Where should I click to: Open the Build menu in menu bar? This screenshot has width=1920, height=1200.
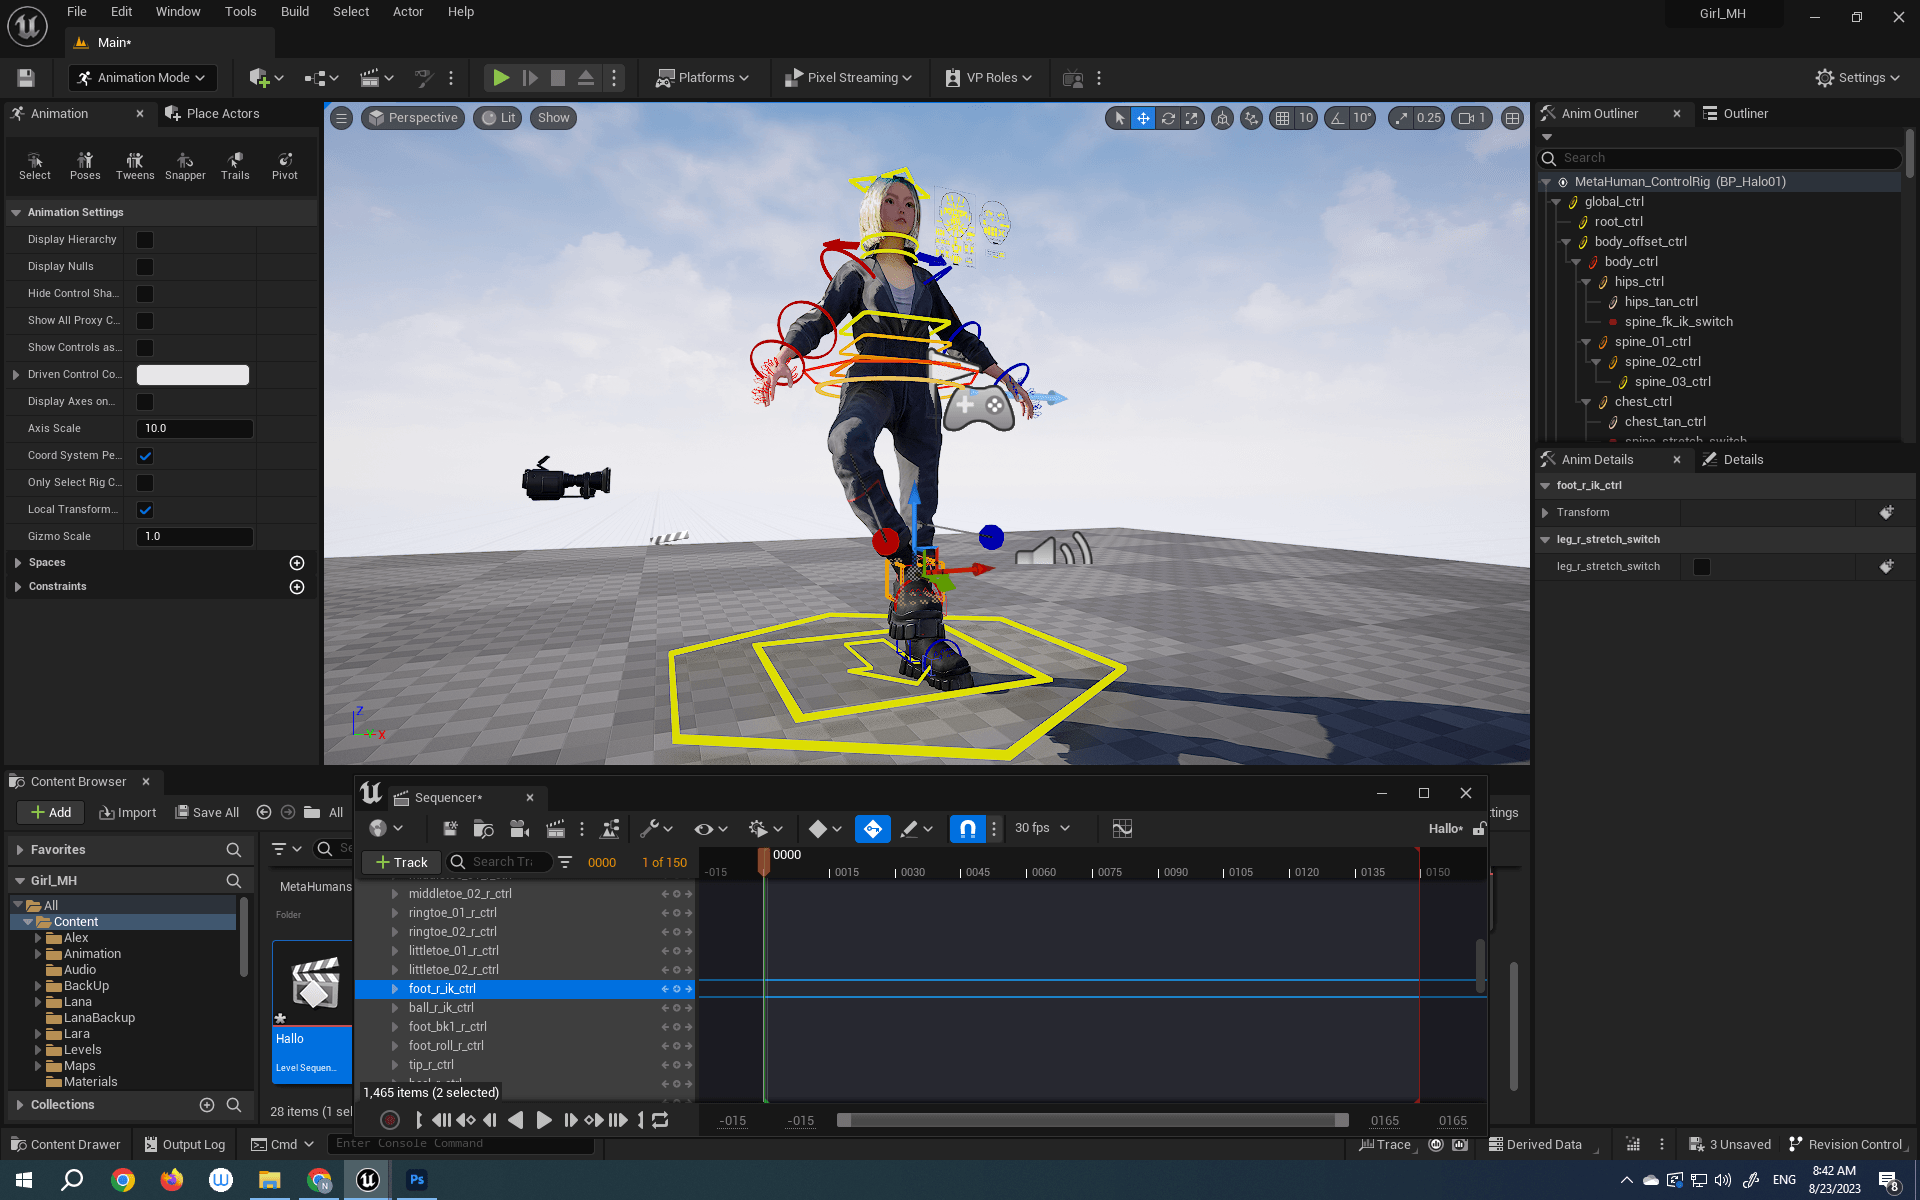[x=294, y=11]
